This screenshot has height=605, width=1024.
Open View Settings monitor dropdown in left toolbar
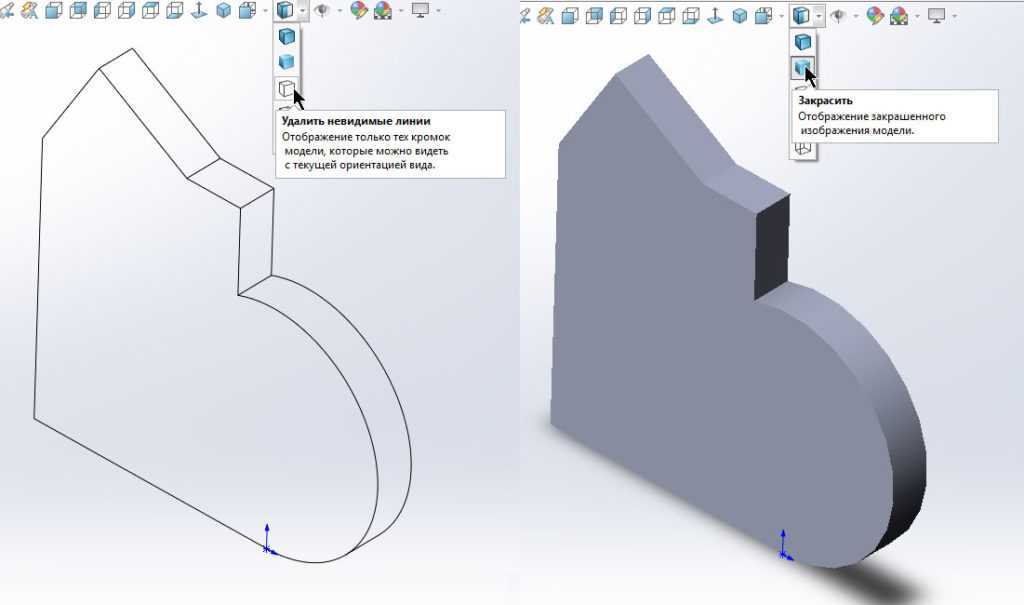pyautogui.click(x=419, y=12)
